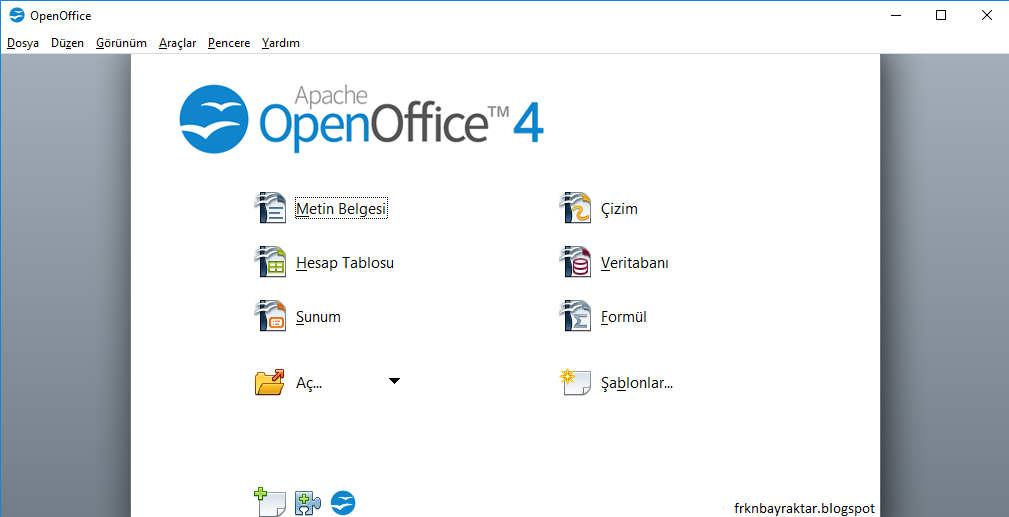This screenshot has height=517, width=1009.
Task: Click the Formül label
Action: (624, 317)
